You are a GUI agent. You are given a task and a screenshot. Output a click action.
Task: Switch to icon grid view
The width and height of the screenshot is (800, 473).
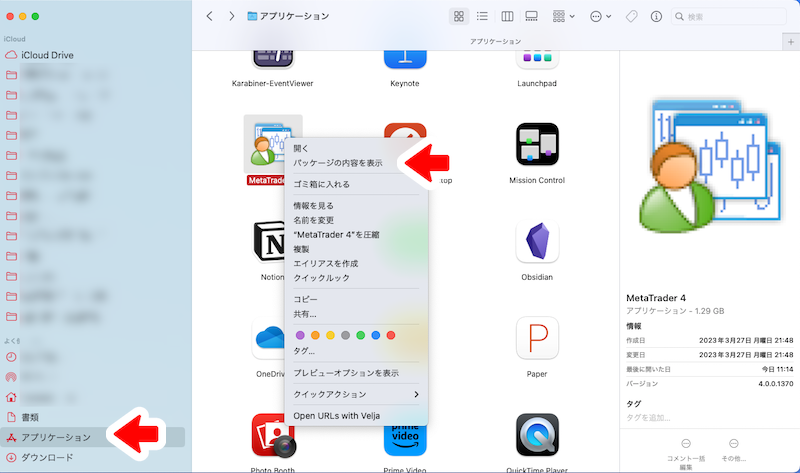pyautogui.click(x=459, y=16)
